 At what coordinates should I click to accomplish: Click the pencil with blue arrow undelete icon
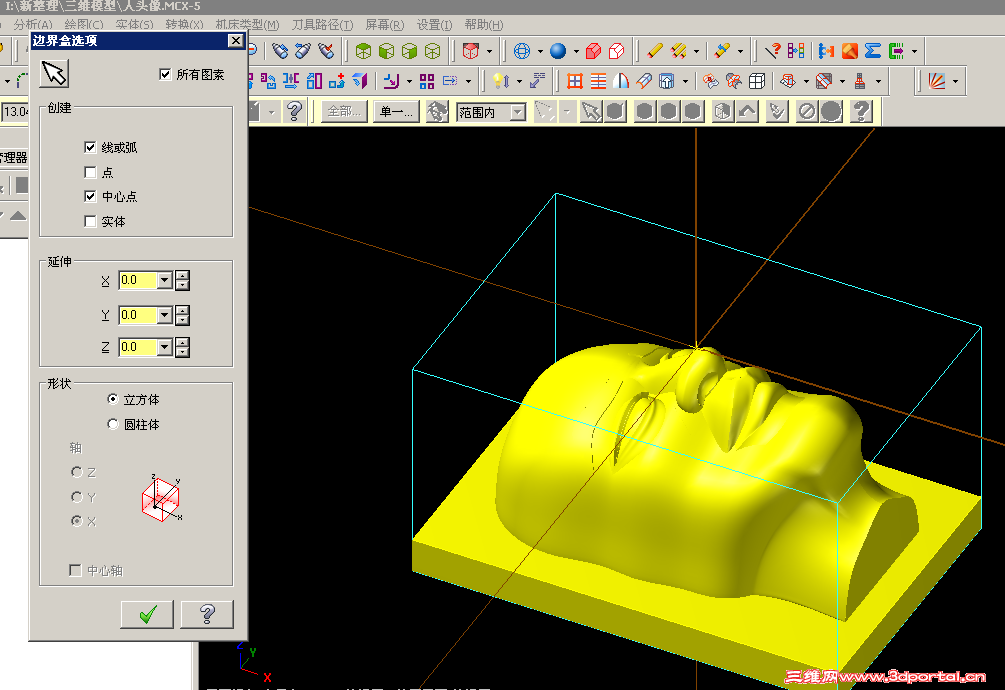[722, 51]
